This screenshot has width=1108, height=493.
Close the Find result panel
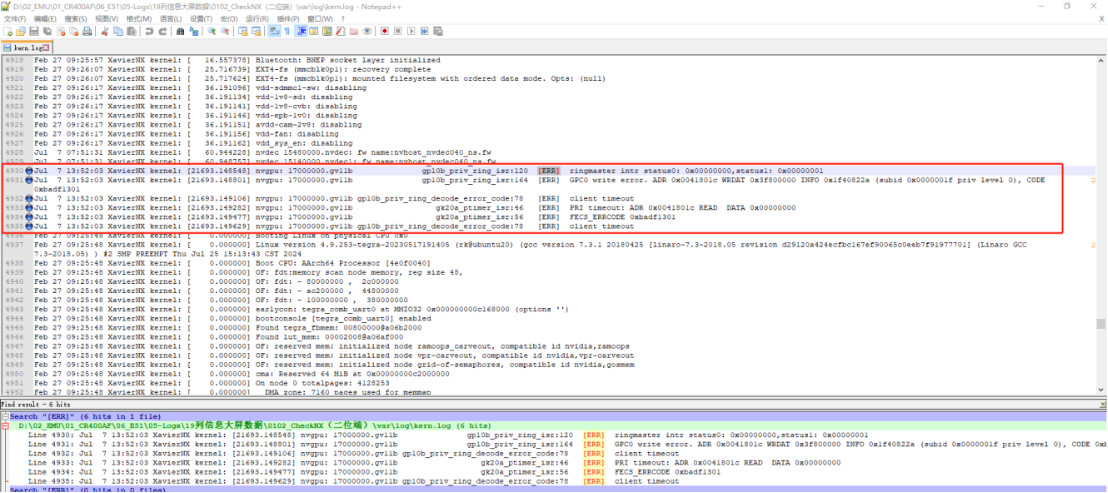coord(1103,404)
